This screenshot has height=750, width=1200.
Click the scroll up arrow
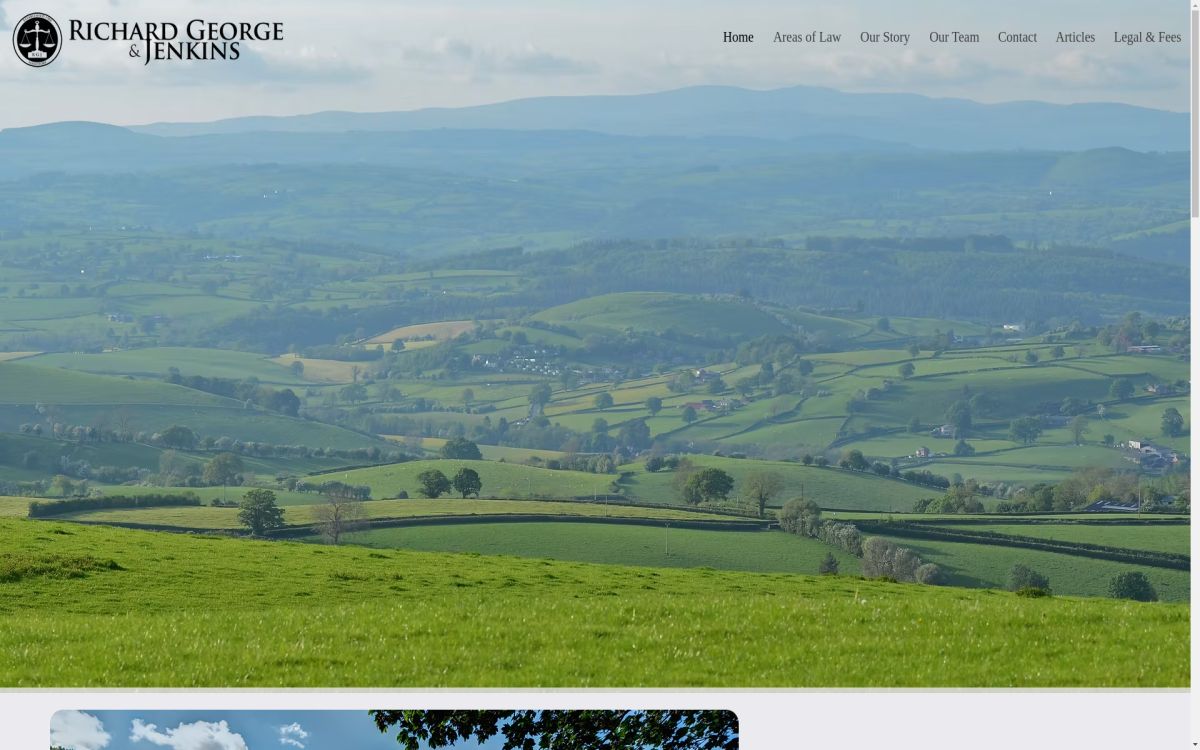1195,8
